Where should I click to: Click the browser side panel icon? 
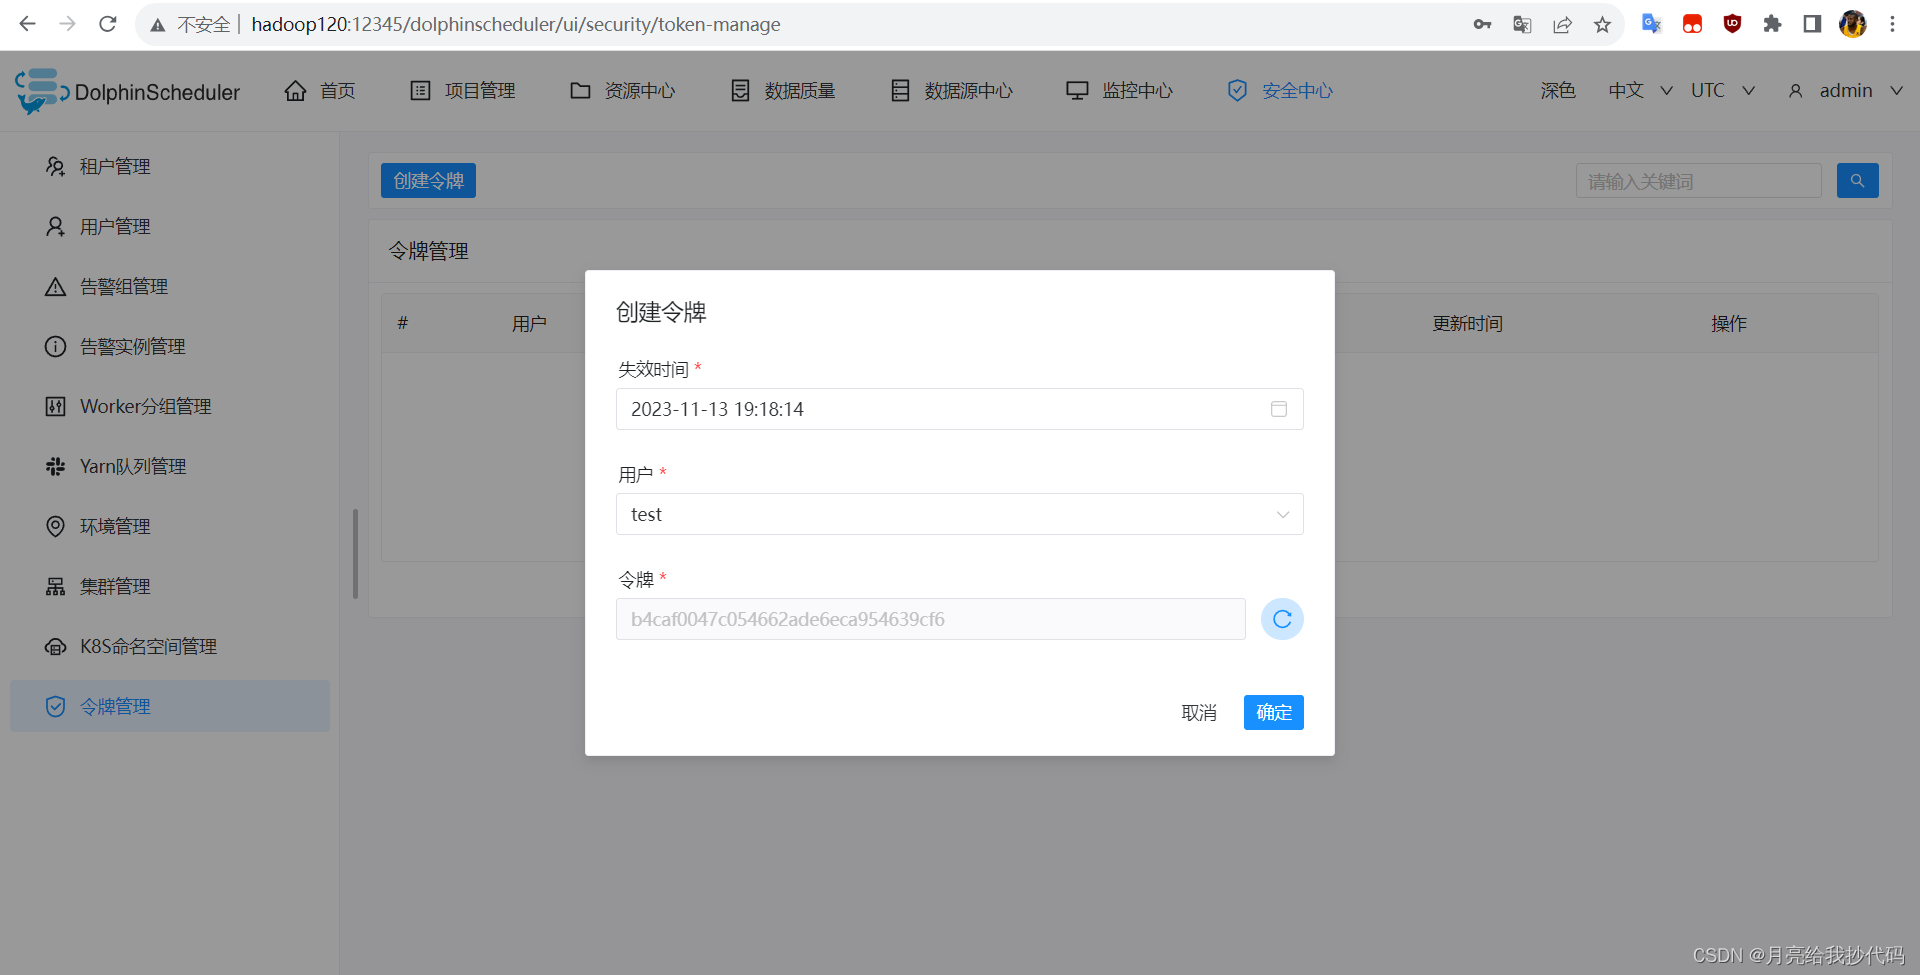[1812, 24]
